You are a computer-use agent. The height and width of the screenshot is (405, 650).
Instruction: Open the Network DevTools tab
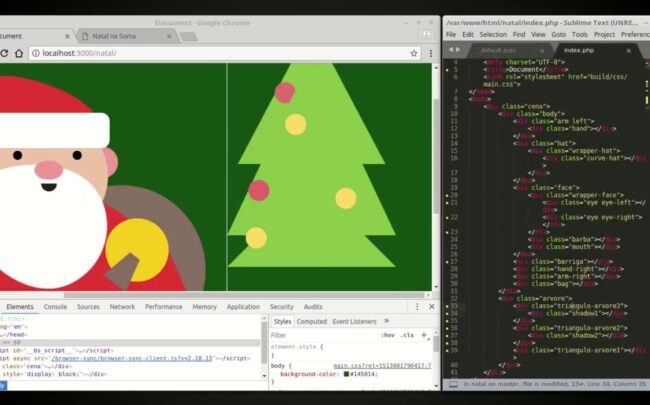(122, 307)
